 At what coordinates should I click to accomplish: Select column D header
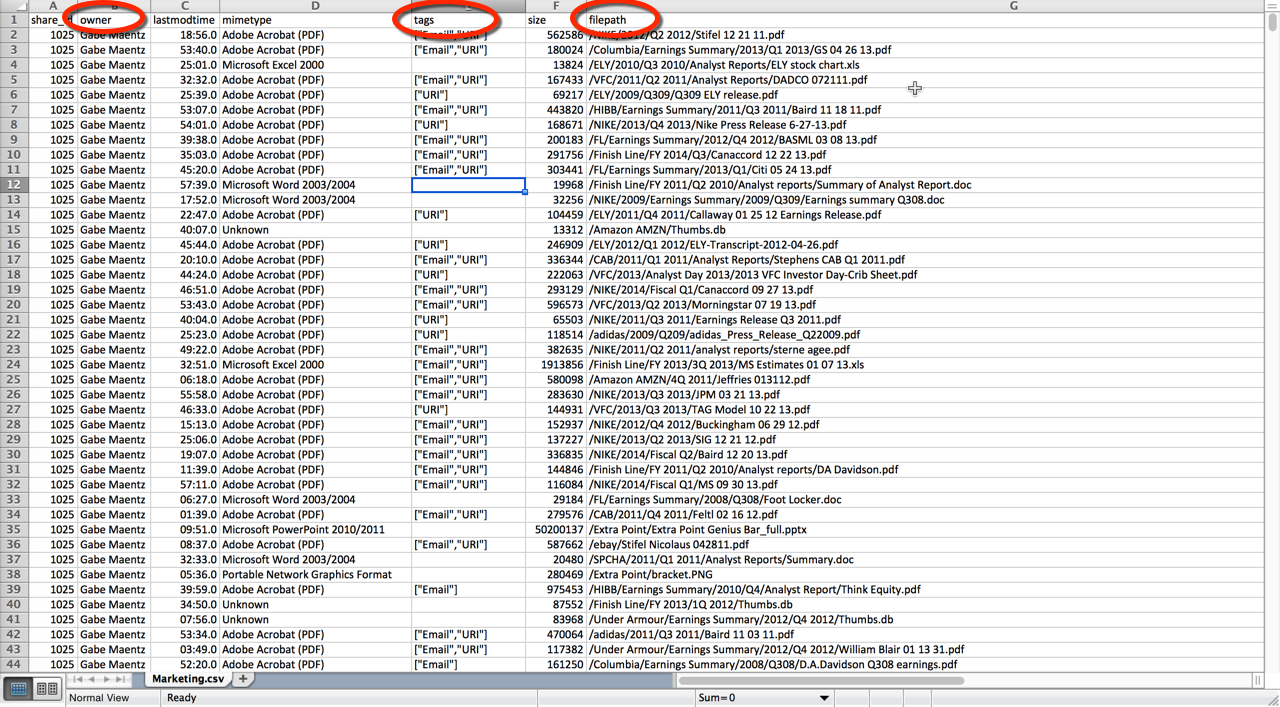[315, 6]
